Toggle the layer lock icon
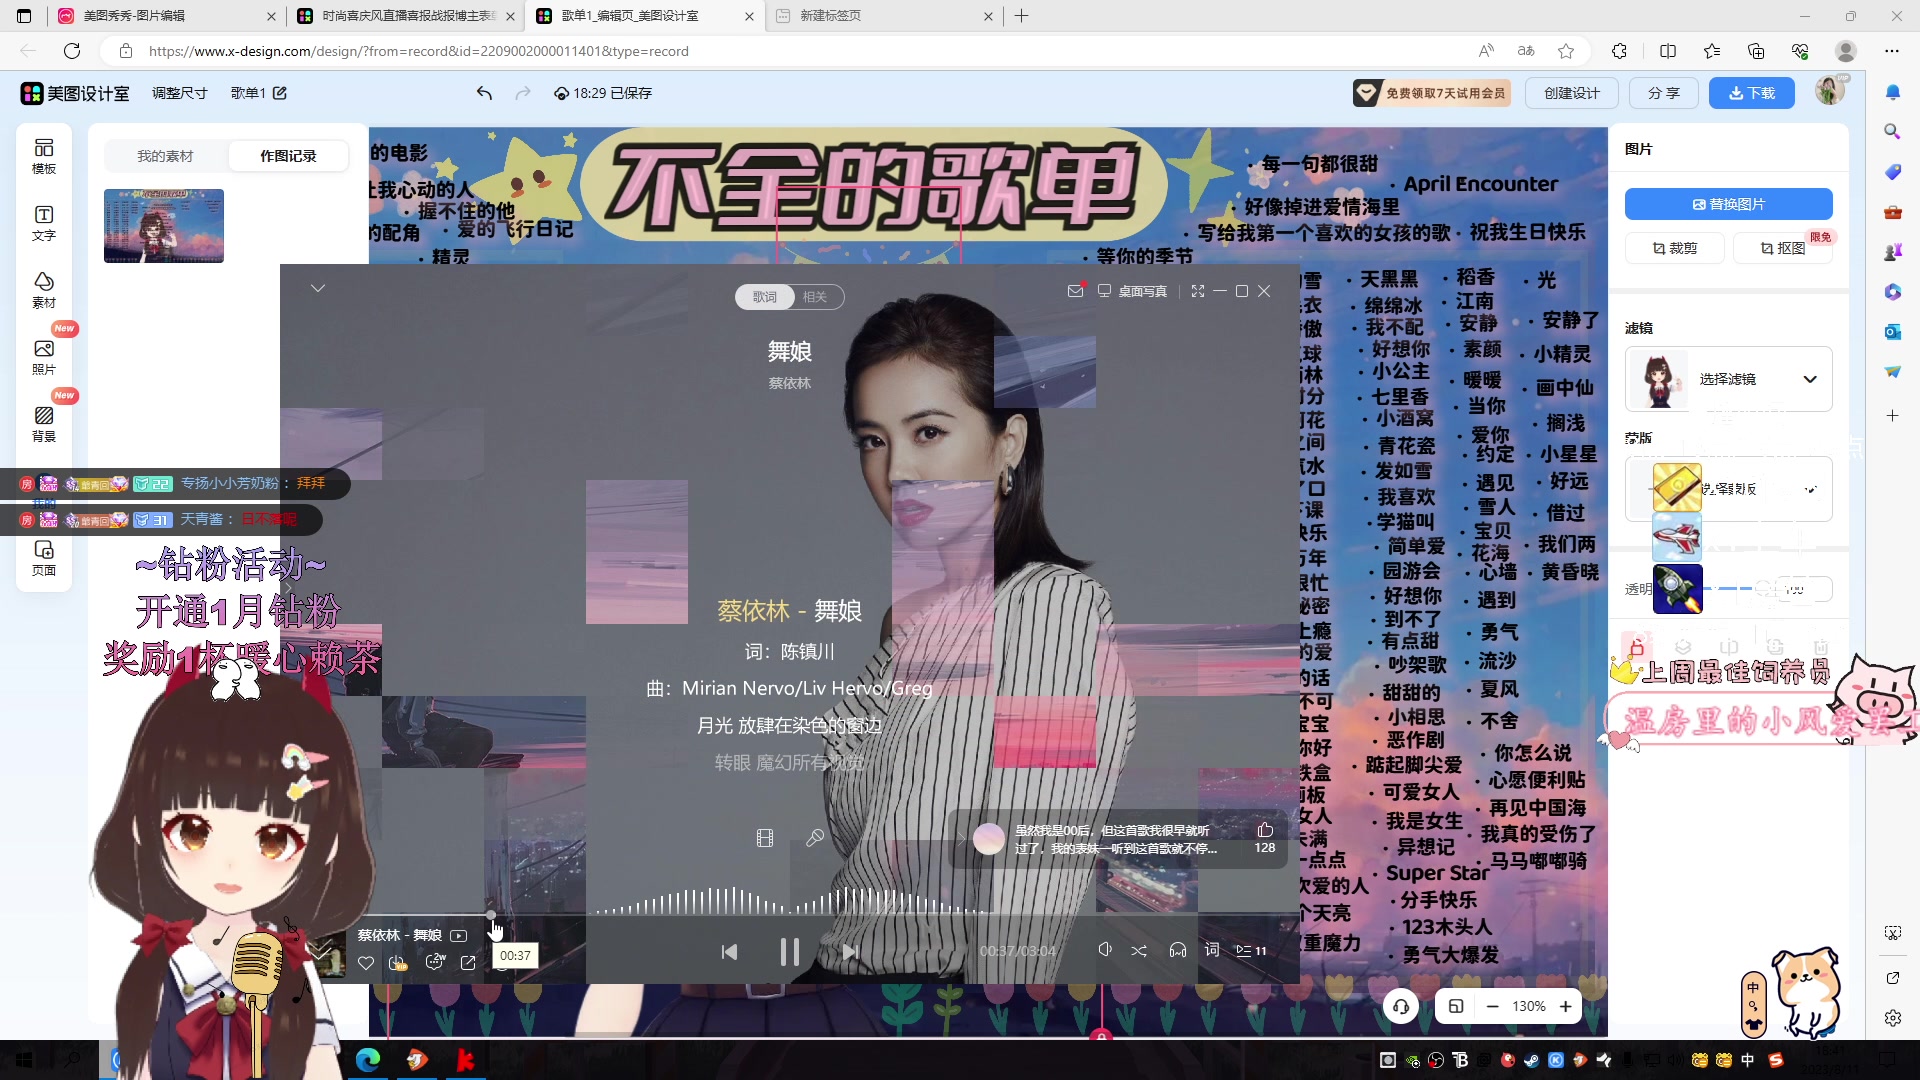This screenshot has height=1080, width=1920. tap(1637, 647)
